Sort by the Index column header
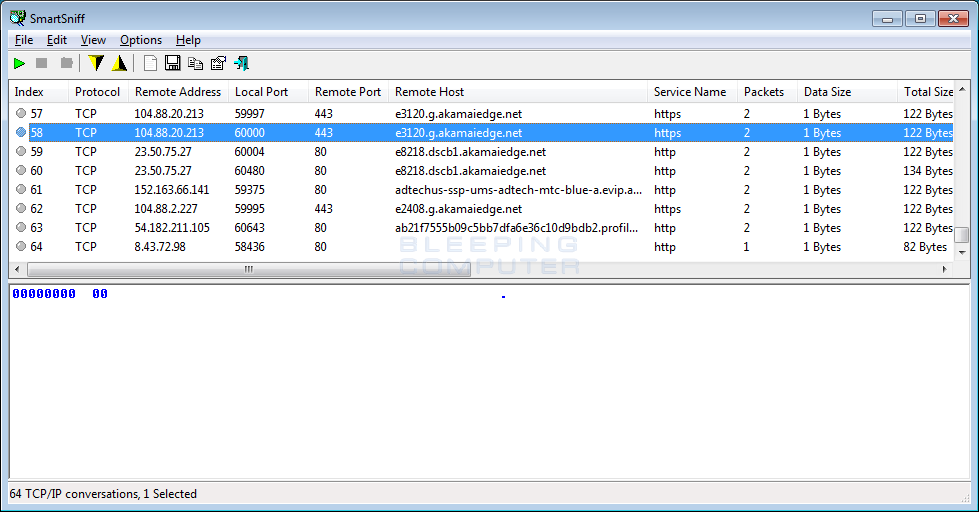Image resolution: width=979 pixels, height=512 pixels. [39, 92]
